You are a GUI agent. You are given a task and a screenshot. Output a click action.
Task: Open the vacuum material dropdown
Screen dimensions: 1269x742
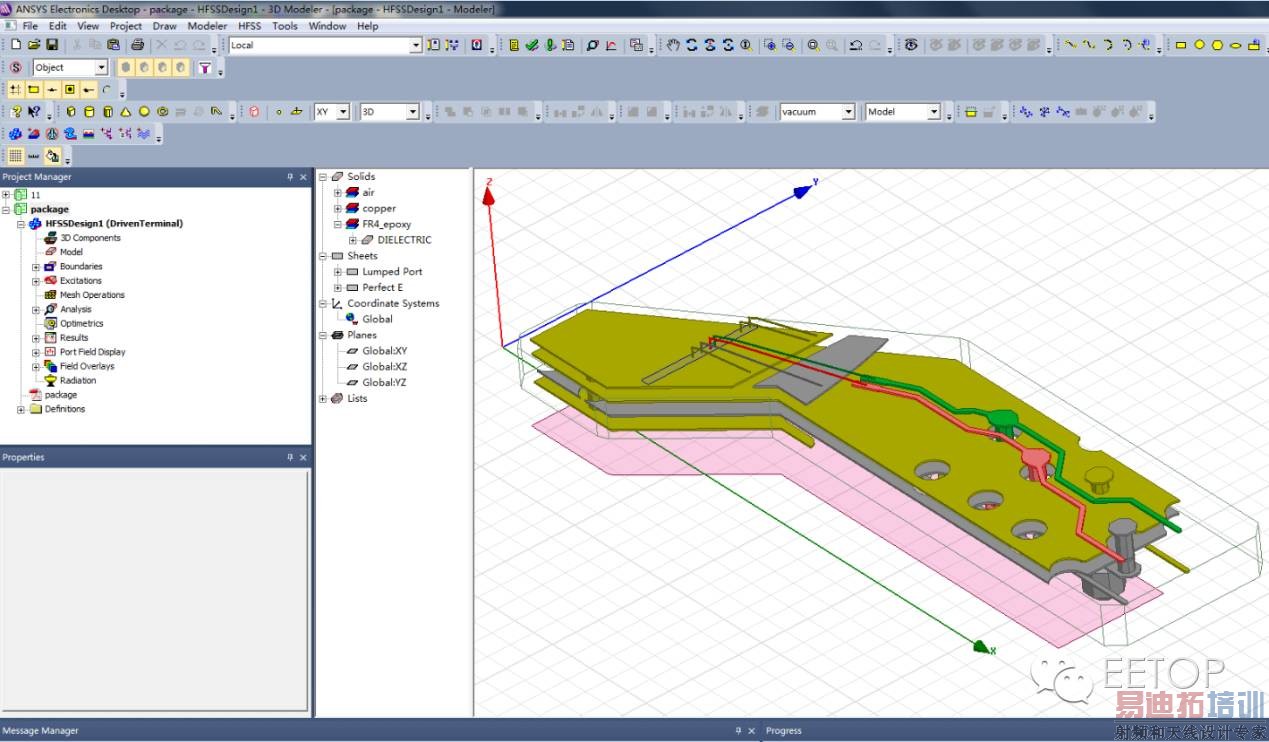coord(848,112)
